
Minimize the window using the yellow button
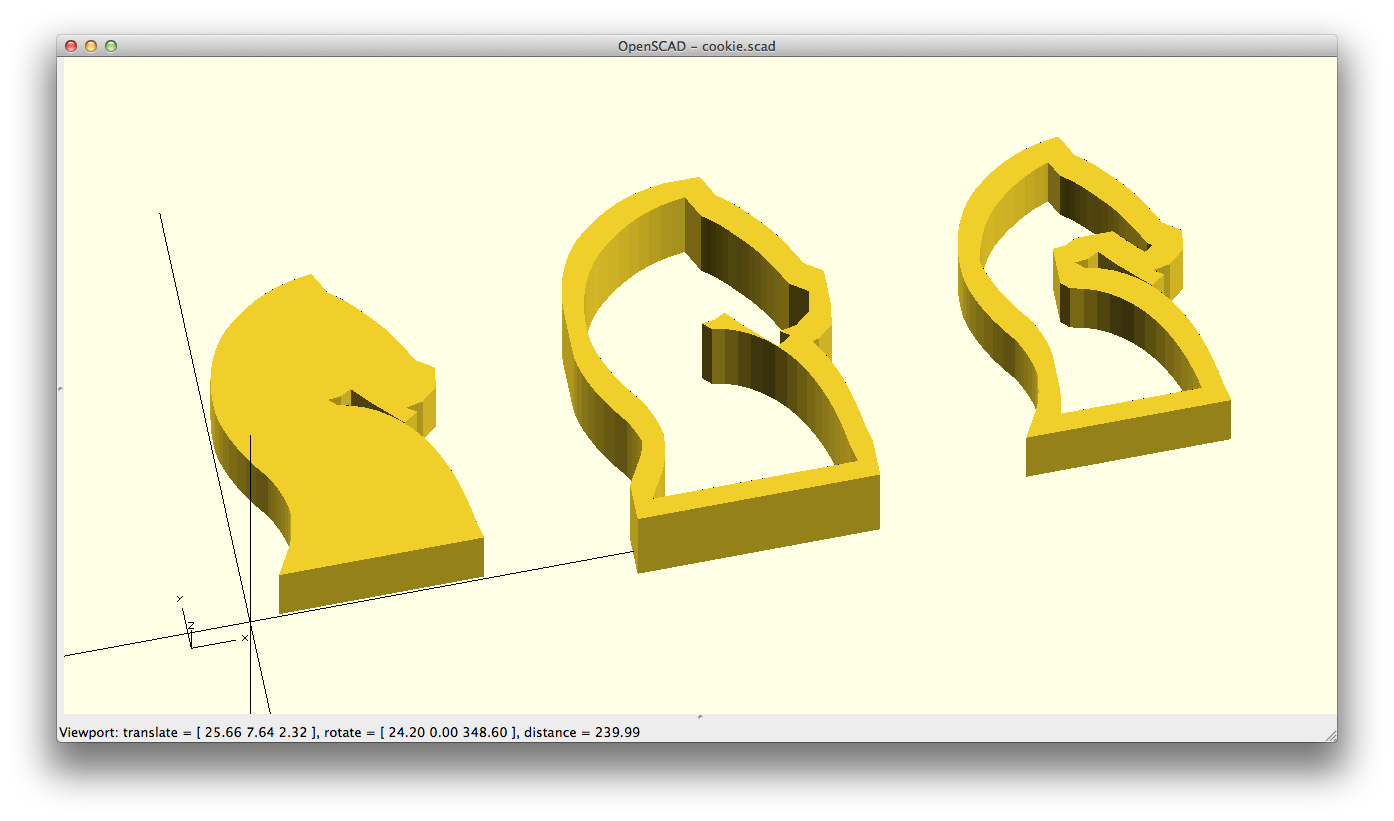click(x=91, y=46)
